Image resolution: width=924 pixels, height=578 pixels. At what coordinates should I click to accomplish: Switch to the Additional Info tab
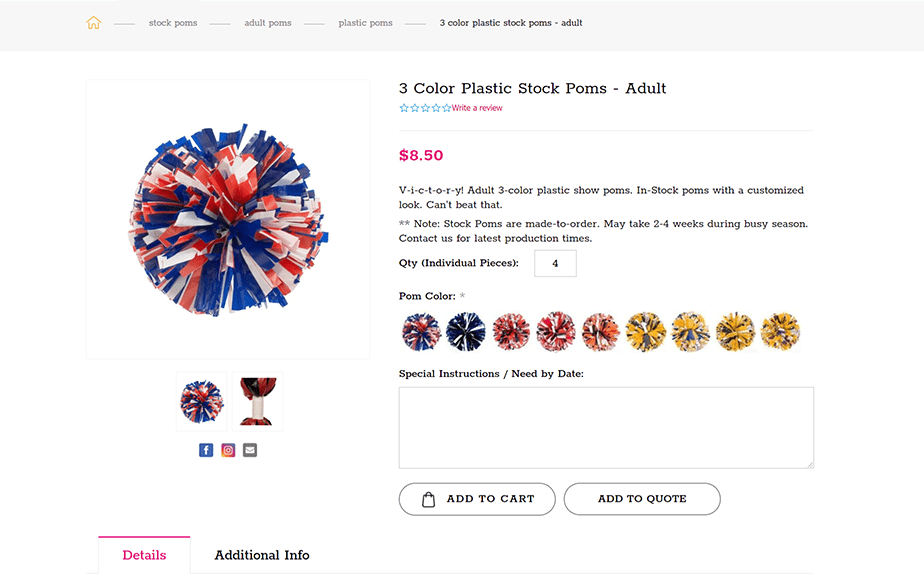point(261,555)
